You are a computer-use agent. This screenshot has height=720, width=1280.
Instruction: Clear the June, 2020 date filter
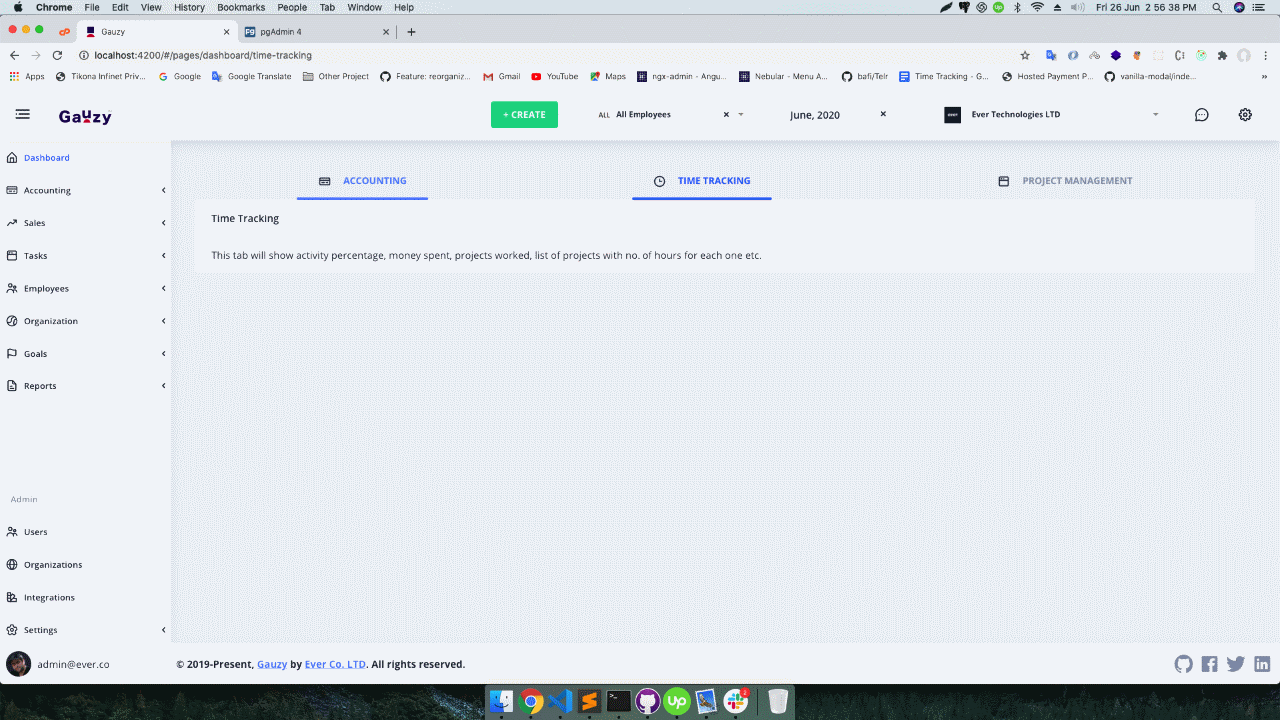(883, 114)
